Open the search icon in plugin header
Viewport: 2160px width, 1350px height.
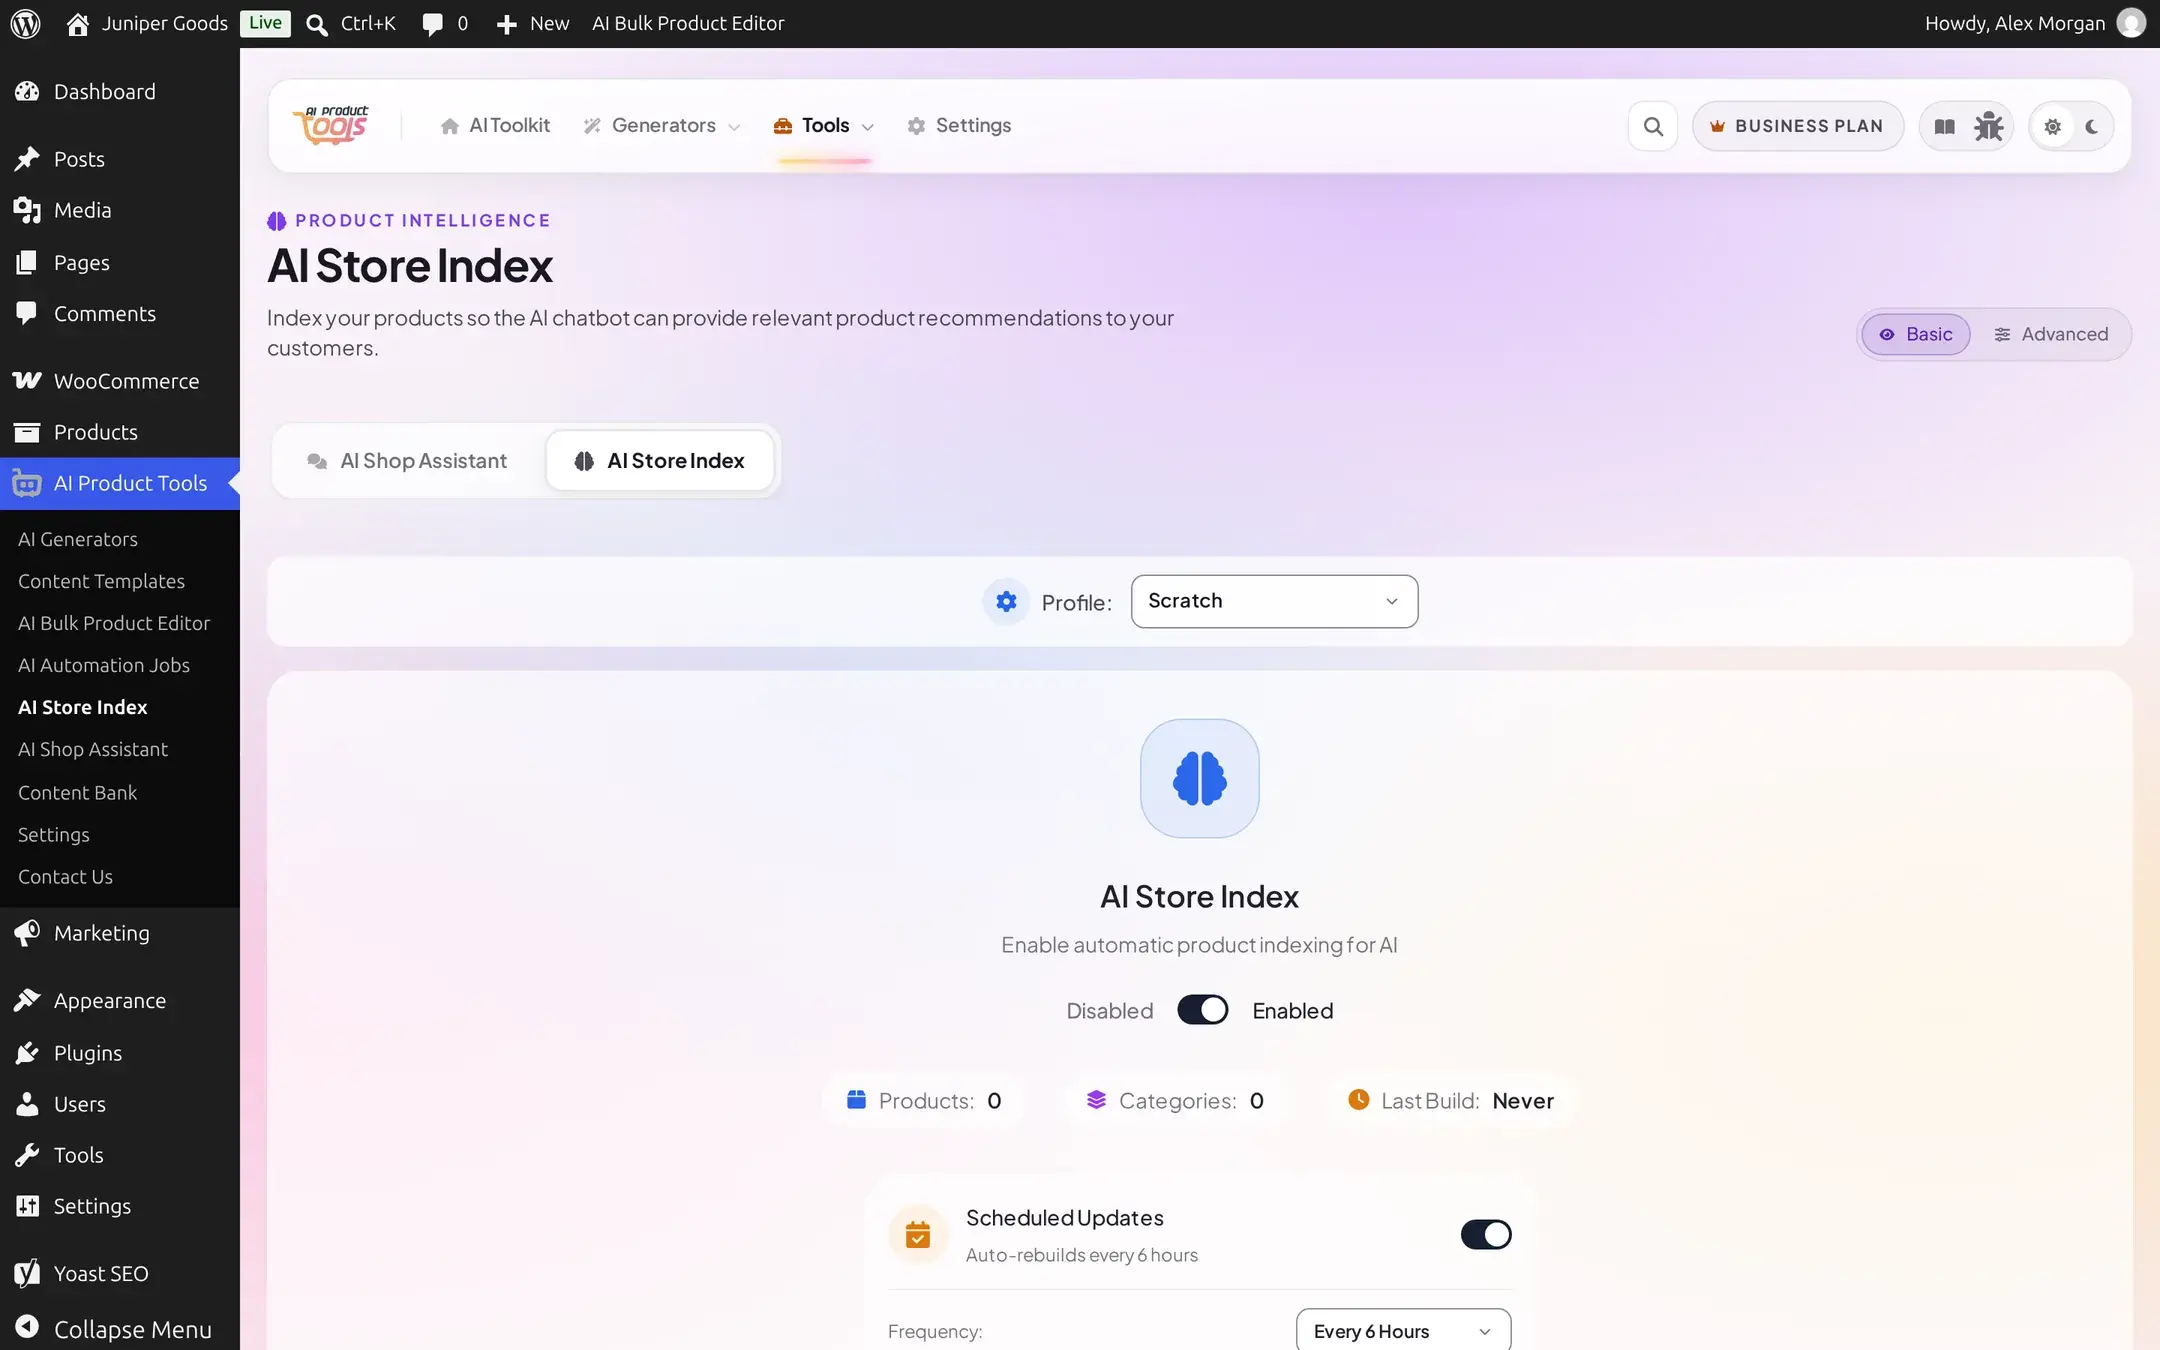click(1653, 126)
